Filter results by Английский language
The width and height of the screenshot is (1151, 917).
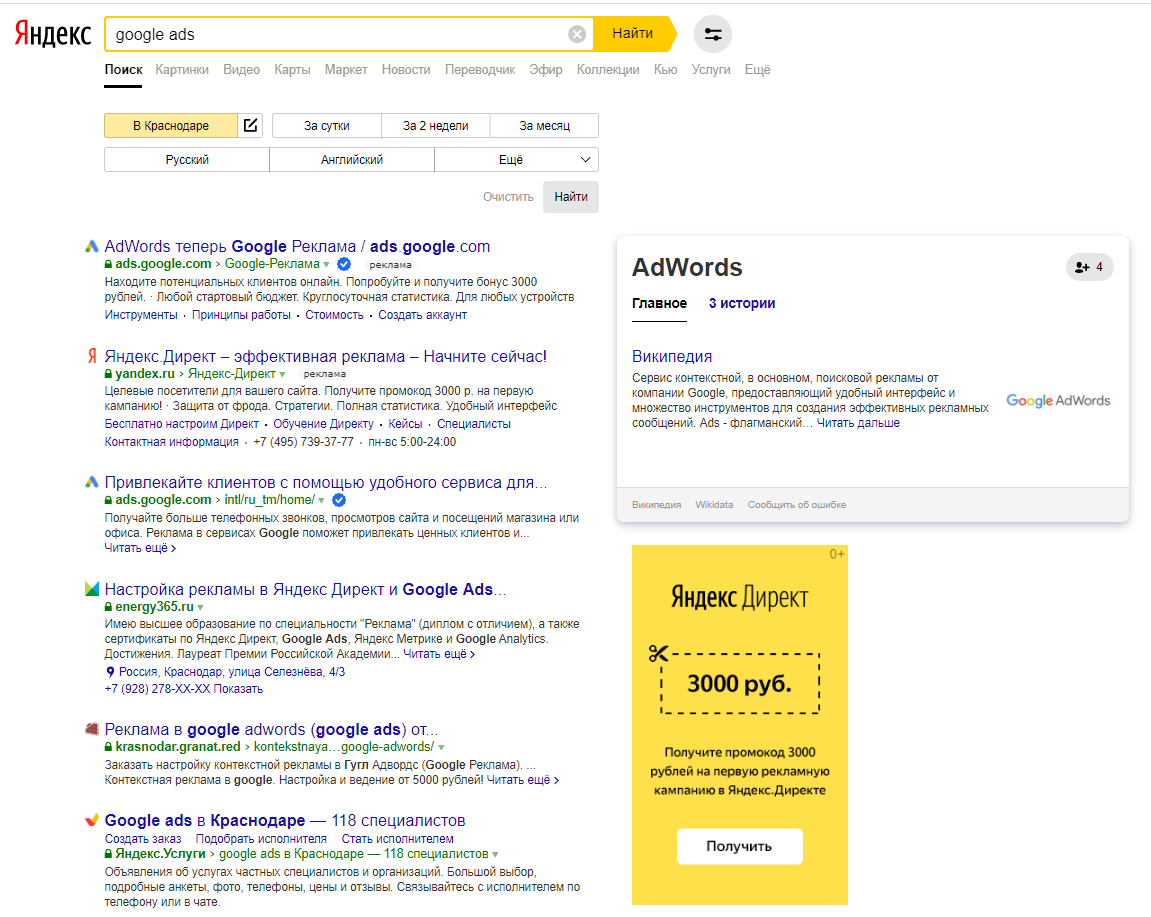coord(352,159)
